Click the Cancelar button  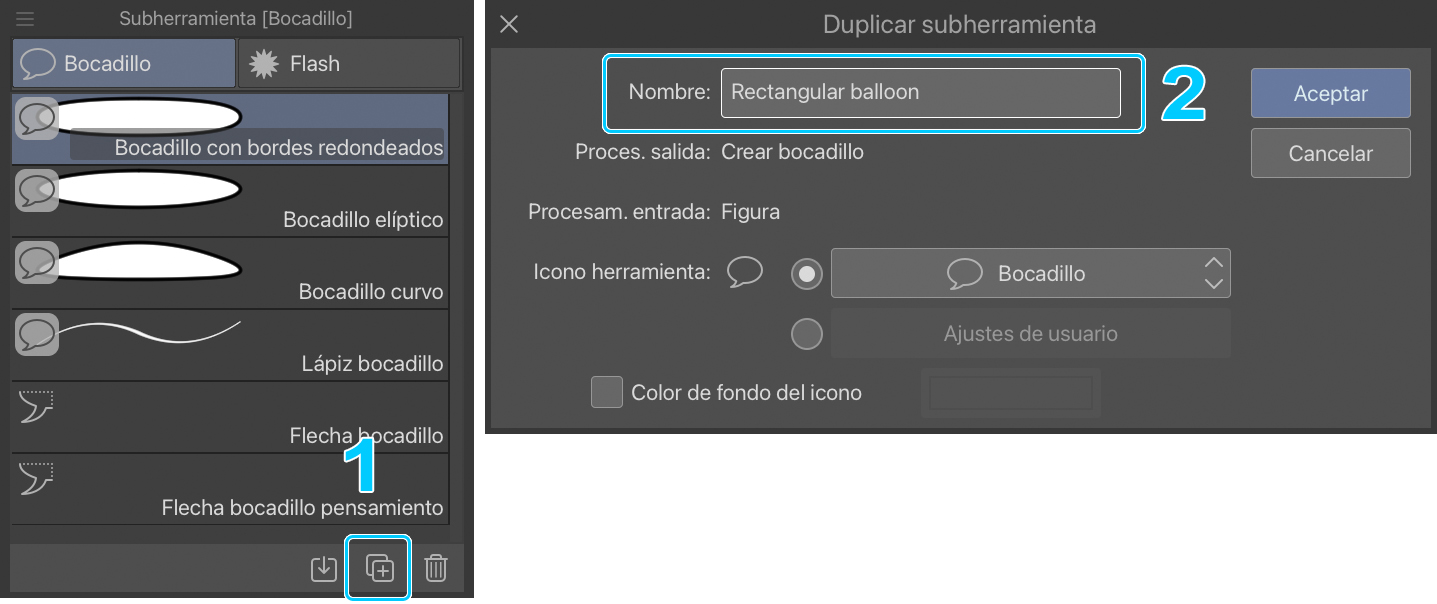point(1330,153)
